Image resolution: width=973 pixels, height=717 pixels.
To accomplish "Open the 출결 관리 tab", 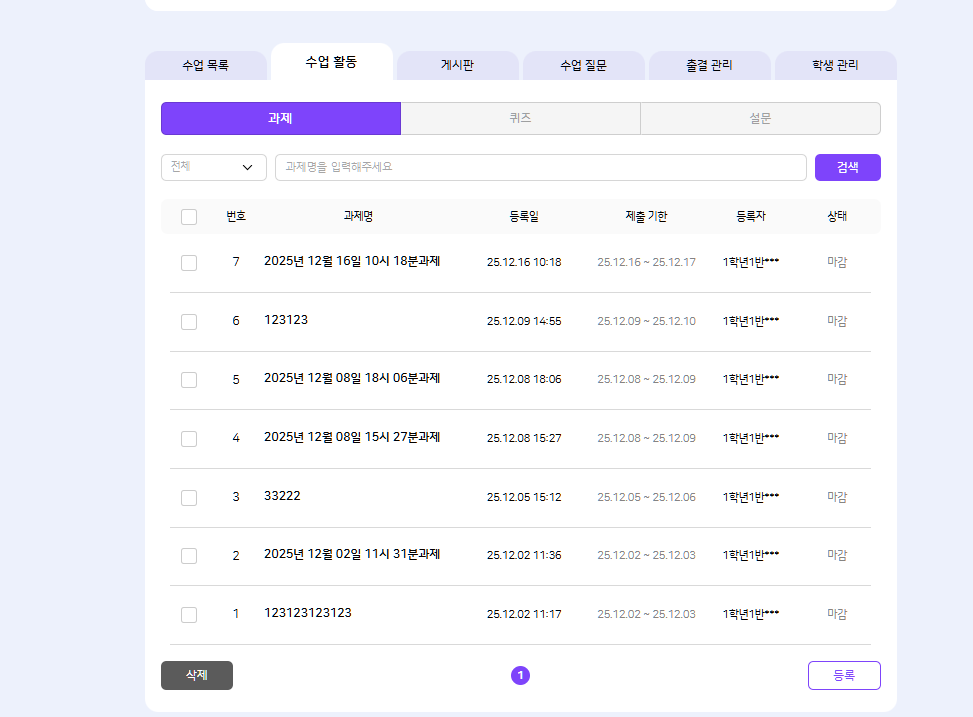I will (x=709, y=66).
